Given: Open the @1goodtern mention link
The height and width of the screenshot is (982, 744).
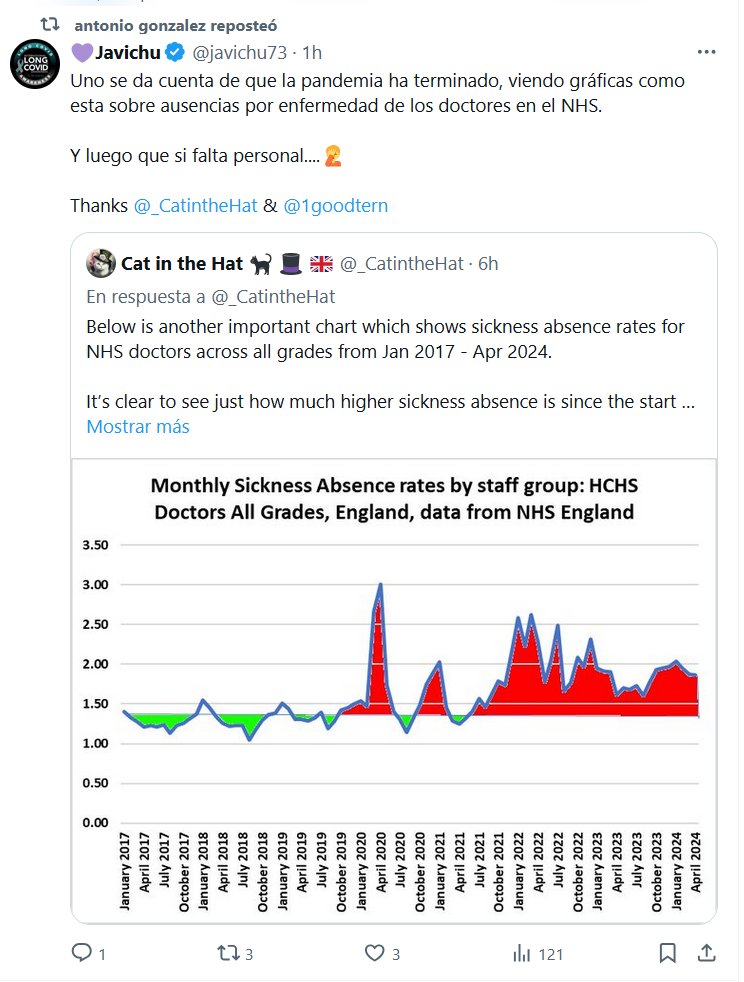Looking at the screenshot, I should click(335, 205).
